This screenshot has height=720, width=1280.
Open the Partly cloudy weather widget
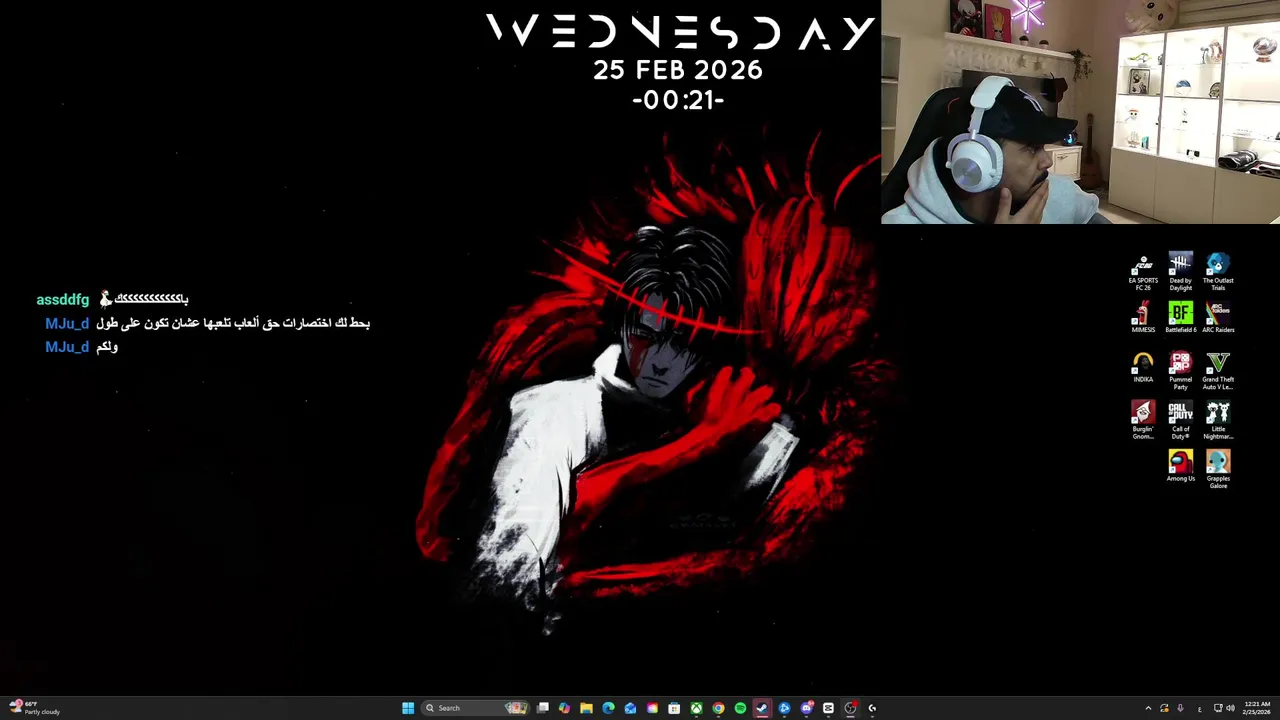pyautogui.click(x=34, y=708)
